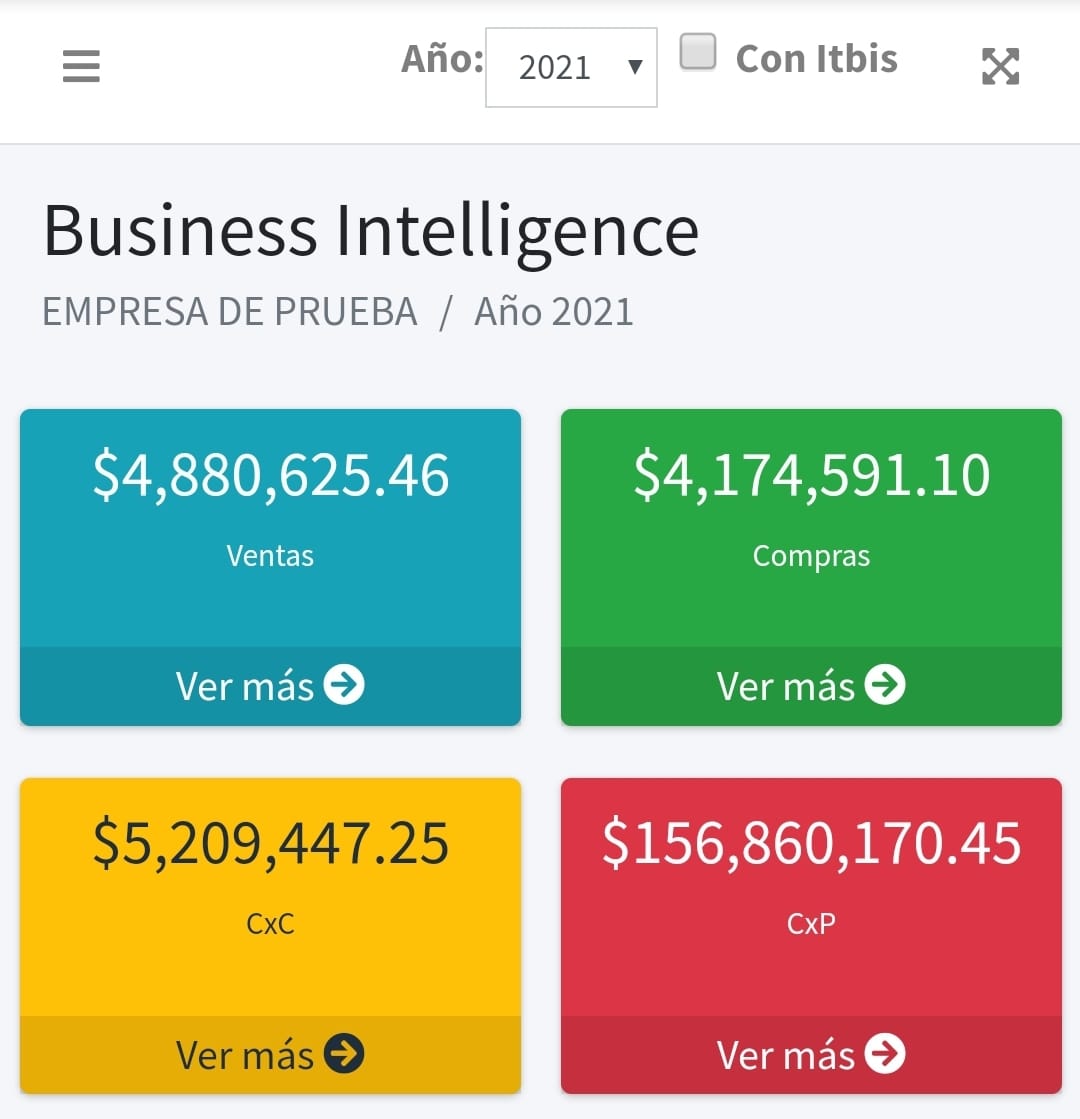Toggle fullscreen with the expand arrows icon
Screen dimensions: 1080x1119
tap(1000, 66)
